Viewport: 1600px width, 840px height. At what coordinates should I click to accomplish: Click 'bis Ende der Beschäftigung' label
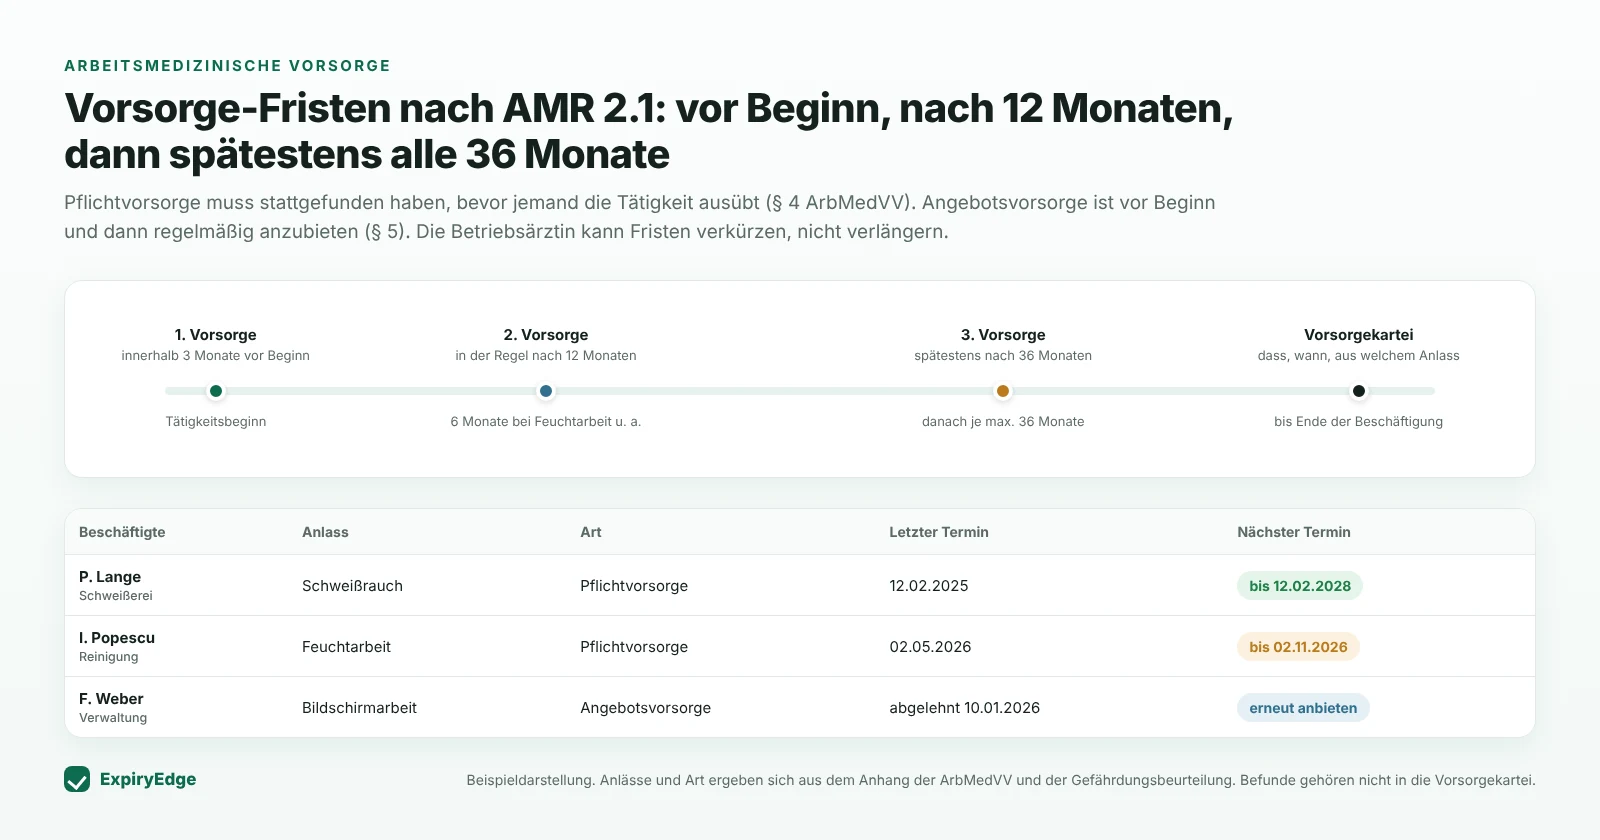(x=1359, y=422)
